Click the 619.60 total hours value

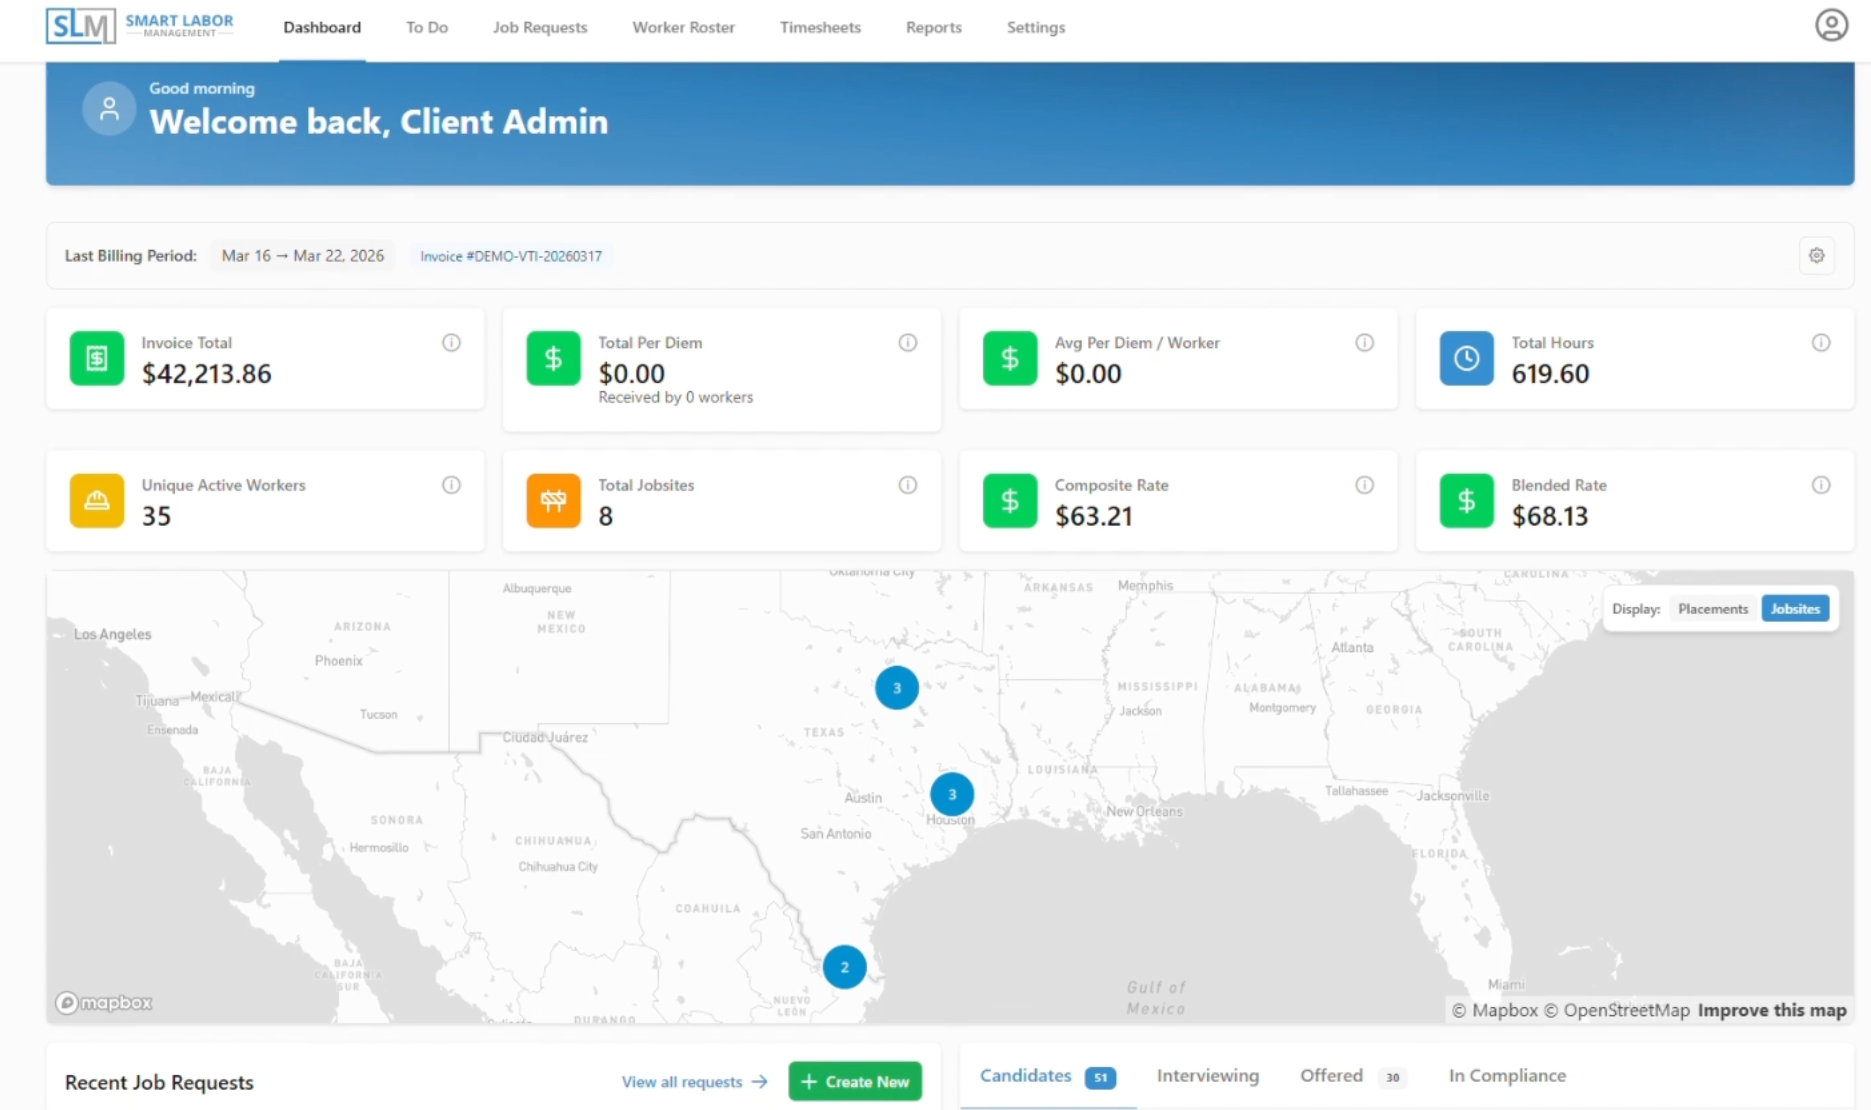[x=1550, y=374]
